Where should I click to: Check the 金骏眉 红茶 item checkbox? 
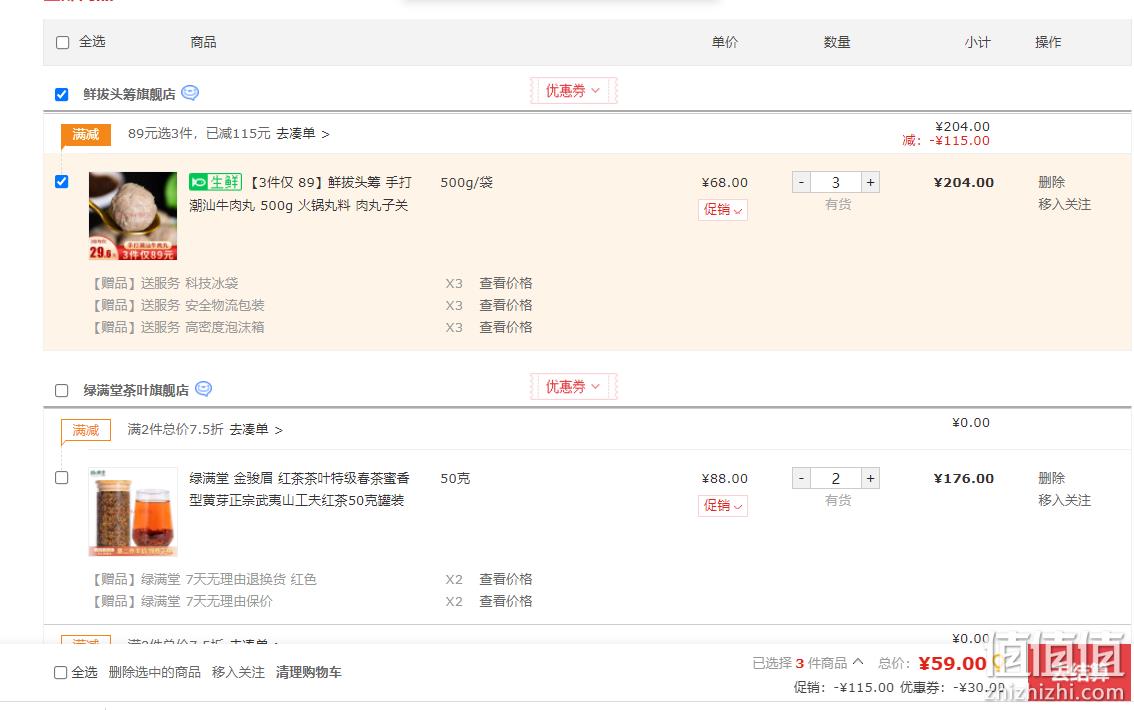tap(61, 478)
